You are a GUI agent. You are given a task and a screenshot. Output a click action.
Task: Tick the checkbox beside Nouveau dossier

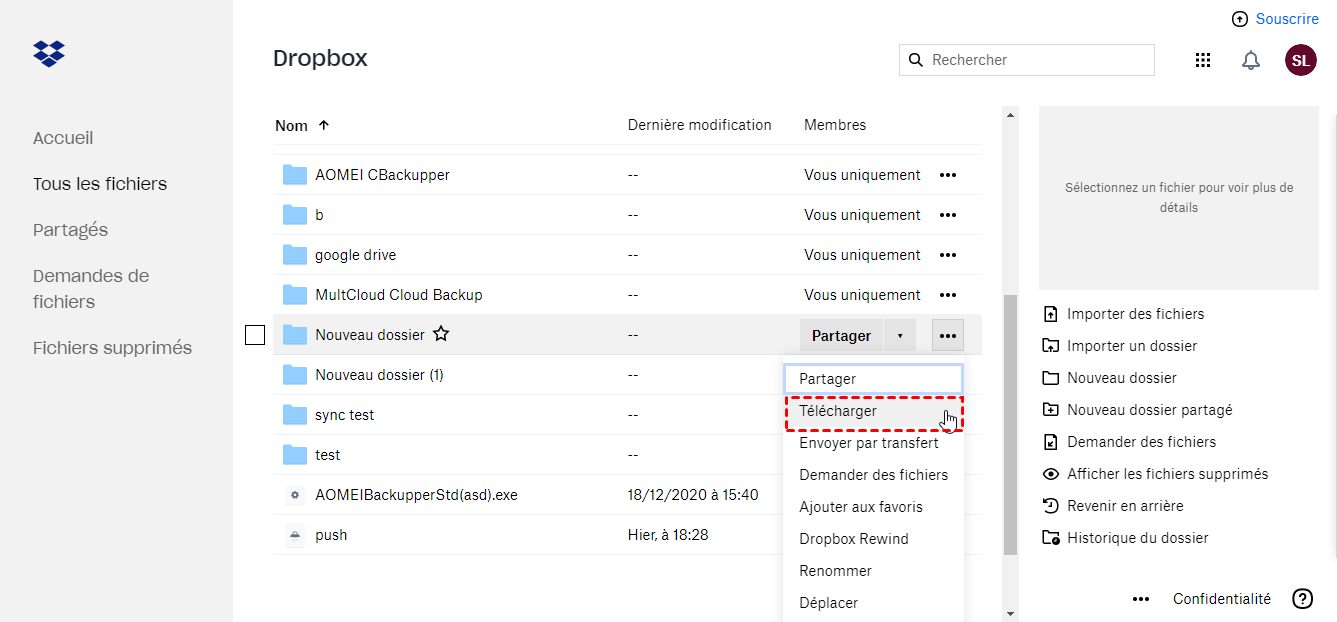pyautogui.click(x=255, y=335)
